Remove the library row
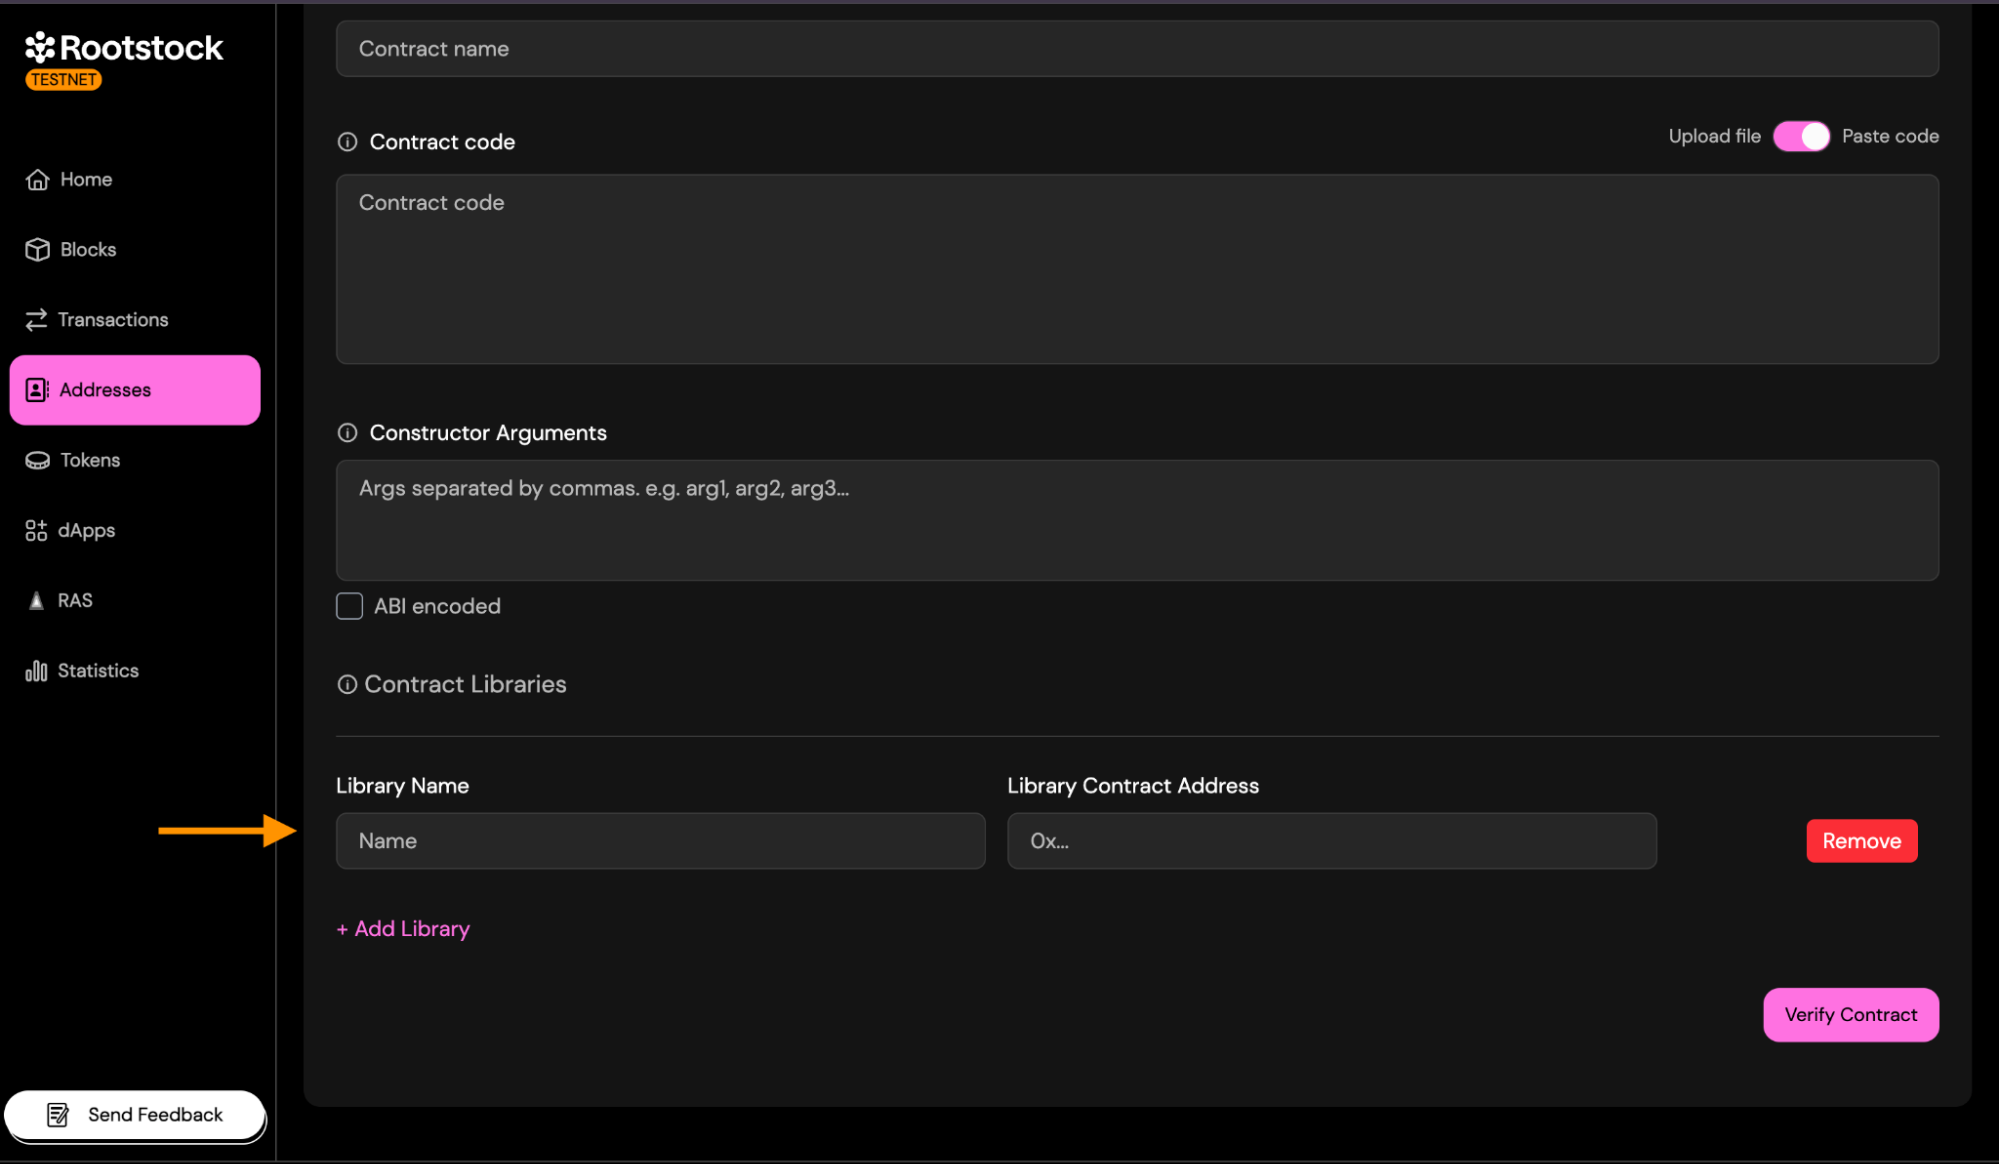 pyautogui.click(x=1860, y=841)
